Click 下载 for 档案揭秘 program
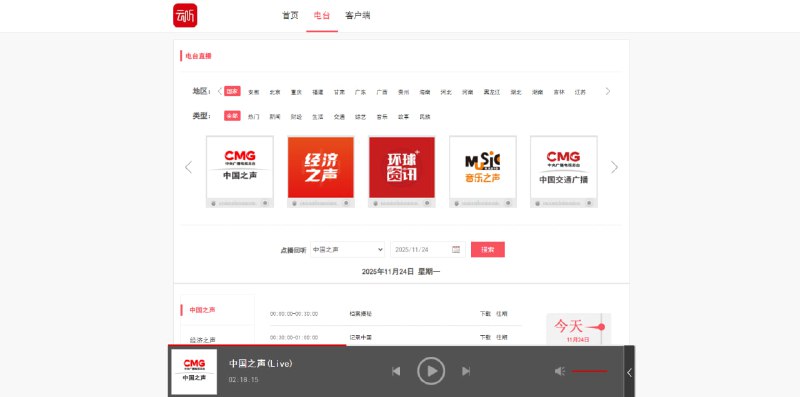The height and width of the screenshot is (397, 800). coord(485,314)
